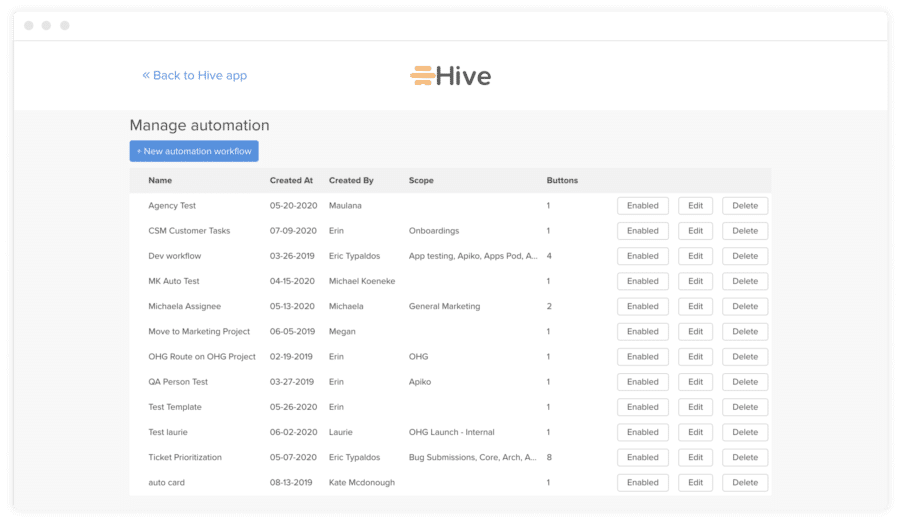This screenshot has width=900, height=521.
Task: Click the Name column header
Action: coord(160,180)
